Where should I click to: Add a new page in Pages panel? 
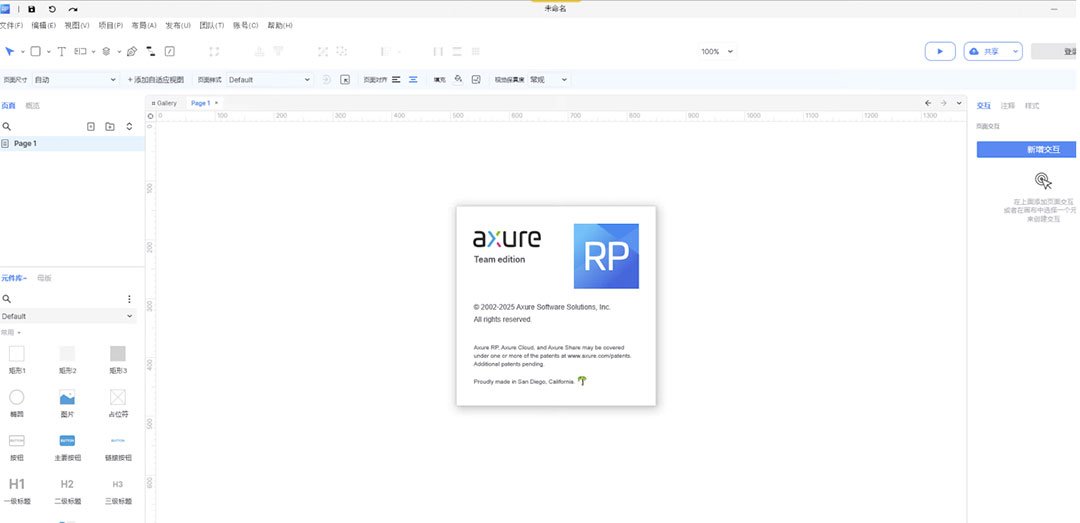[90, 127]
